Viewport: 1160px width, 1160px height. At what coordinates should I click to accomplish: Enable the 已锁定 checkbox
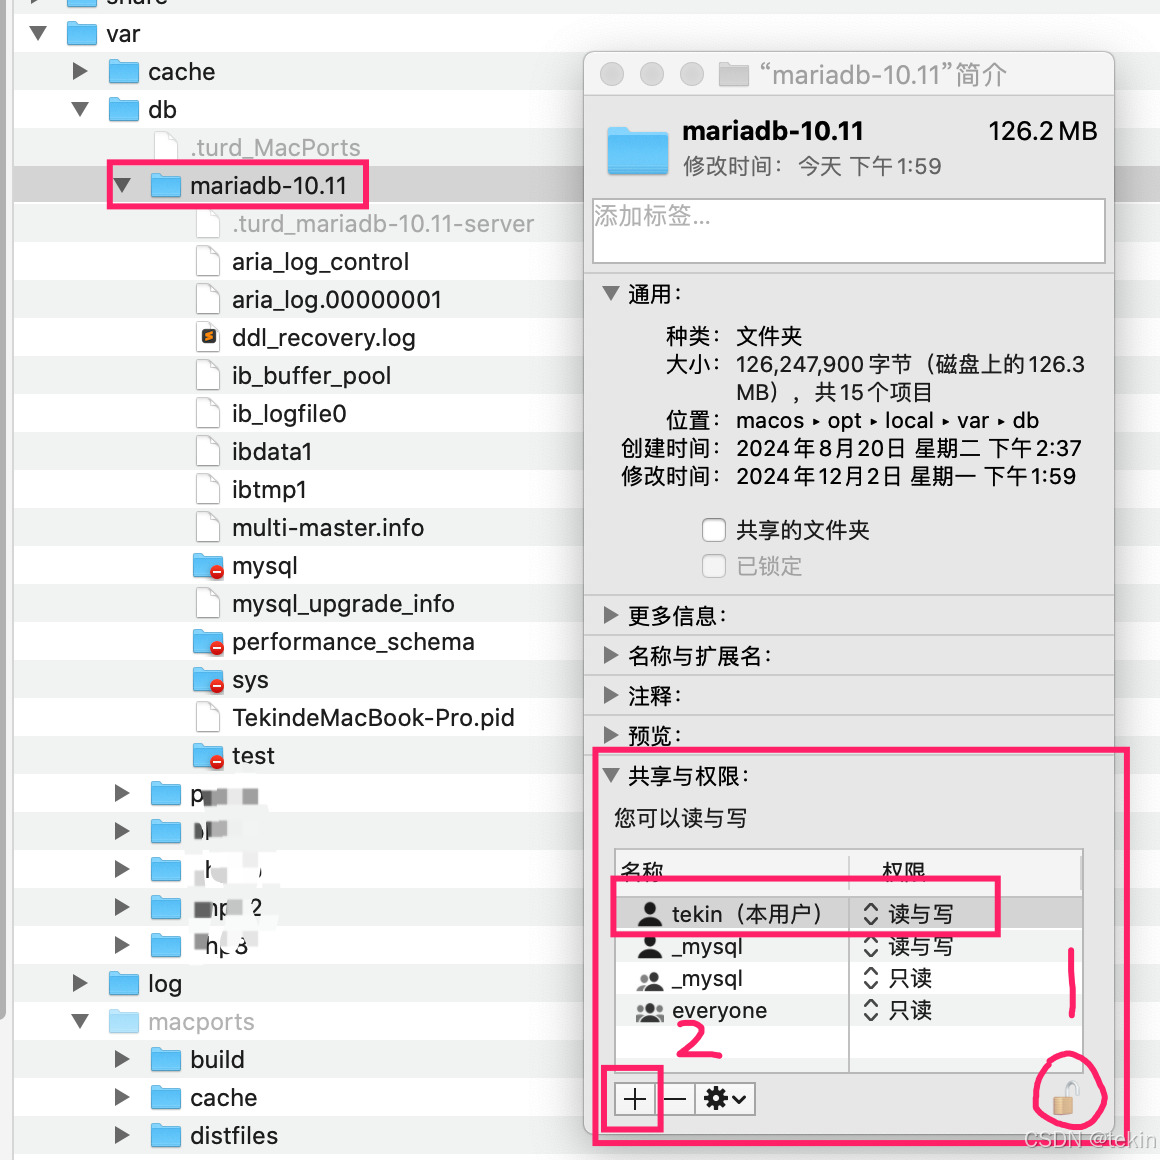(x=714, y=566)
